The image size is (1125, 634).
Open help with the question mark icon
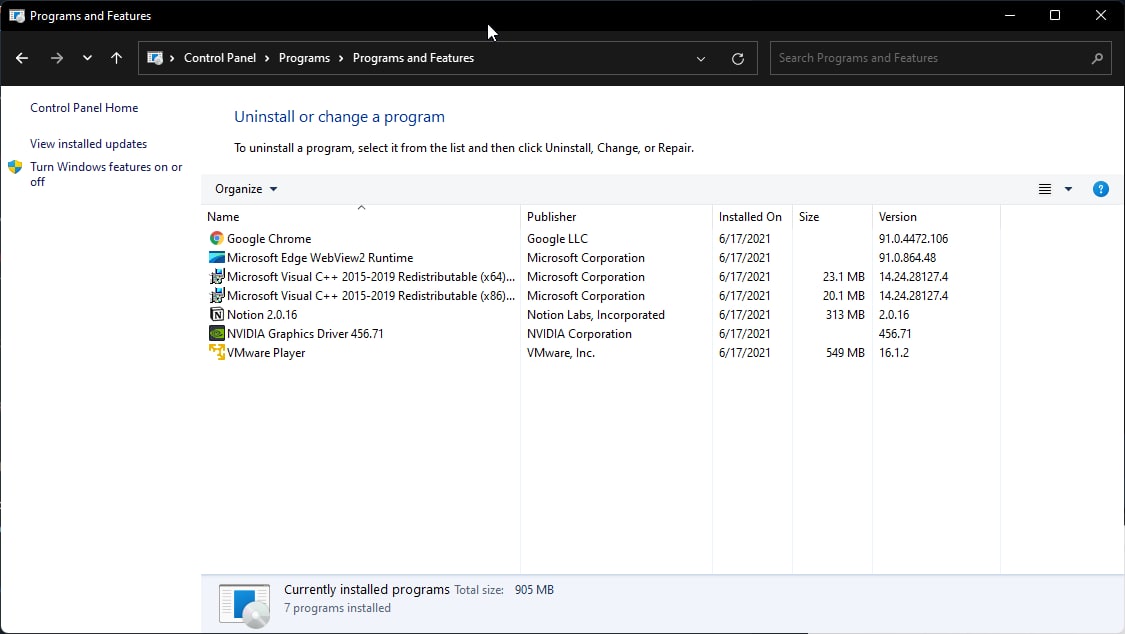[x=1101, y=189]
